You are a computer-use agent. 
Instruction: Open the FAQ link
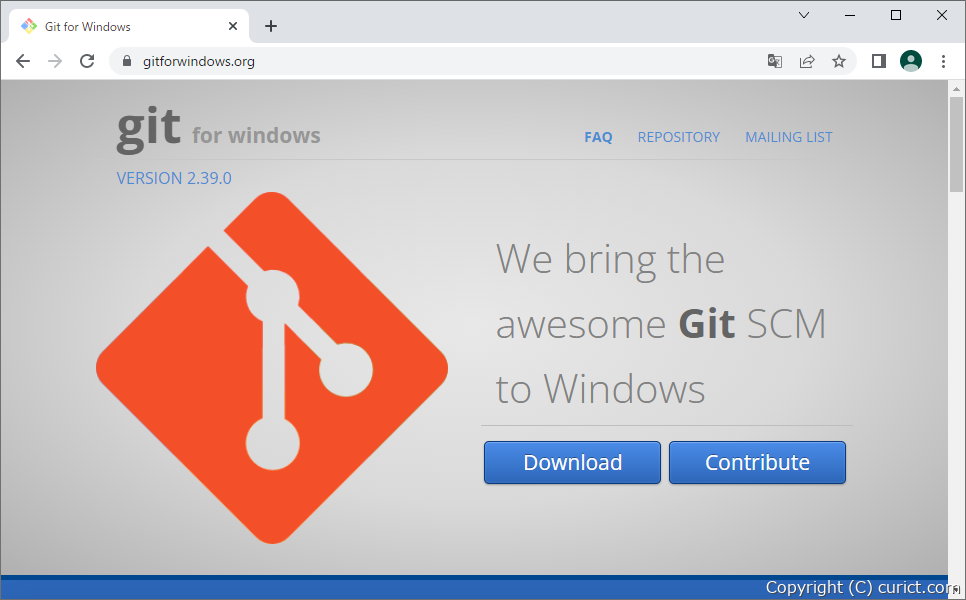click(598, 137)
